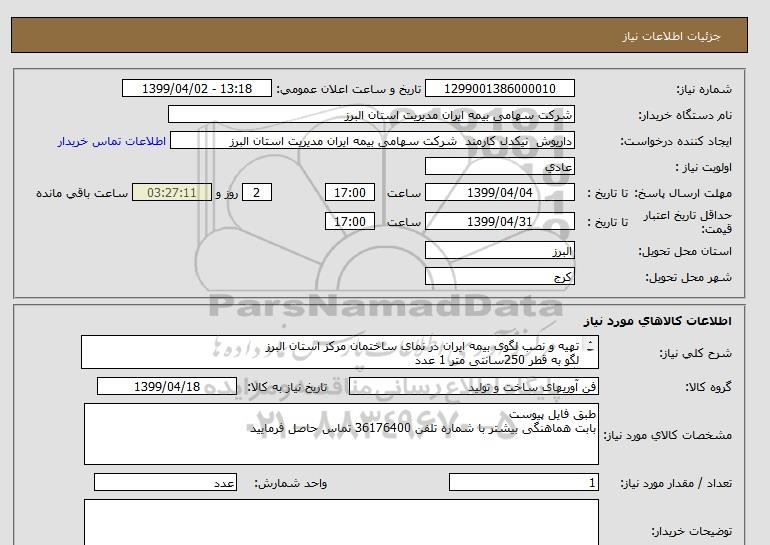This screenshot has height=545, width=770.
Task: Click the delivery province field البرز
Action: [x=499, y=250]
